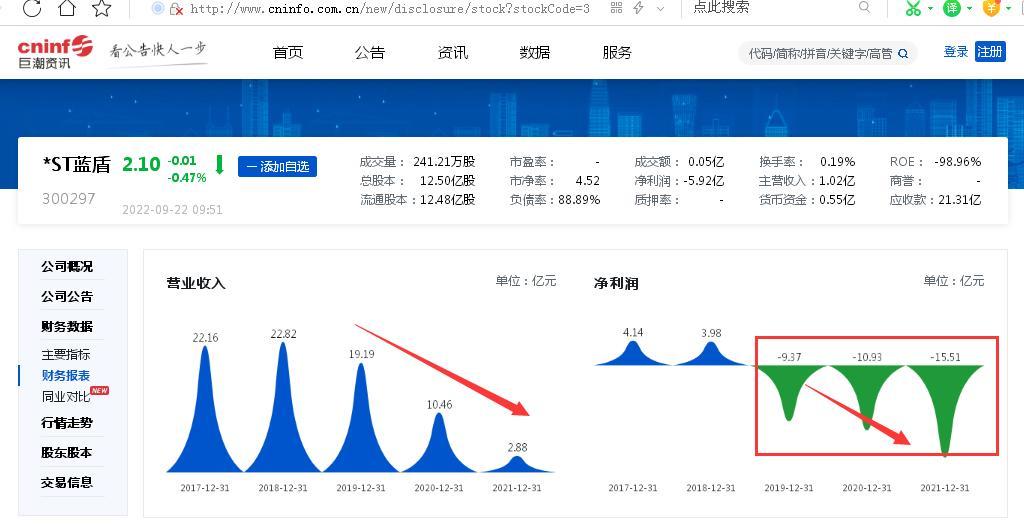Viewport: 1024px width, 529px height.
Task: Select 财务报表 sub-item
Action: [x=66, y=376]
